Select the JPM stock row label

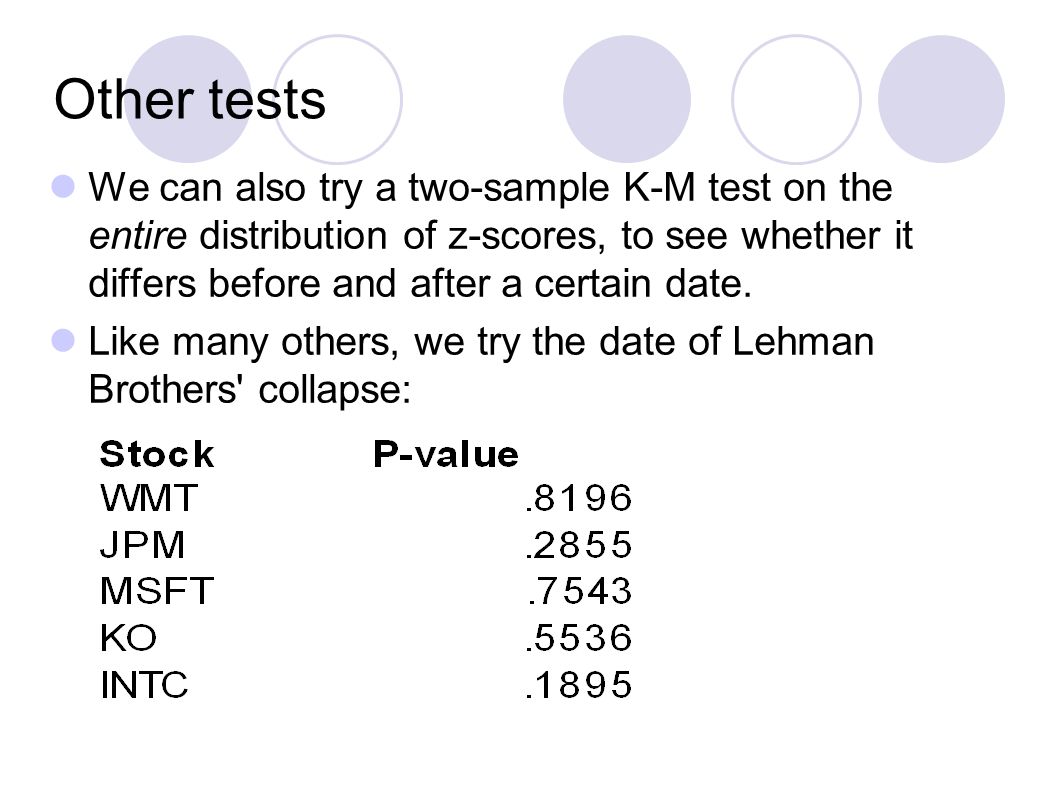tap(142, 545)
